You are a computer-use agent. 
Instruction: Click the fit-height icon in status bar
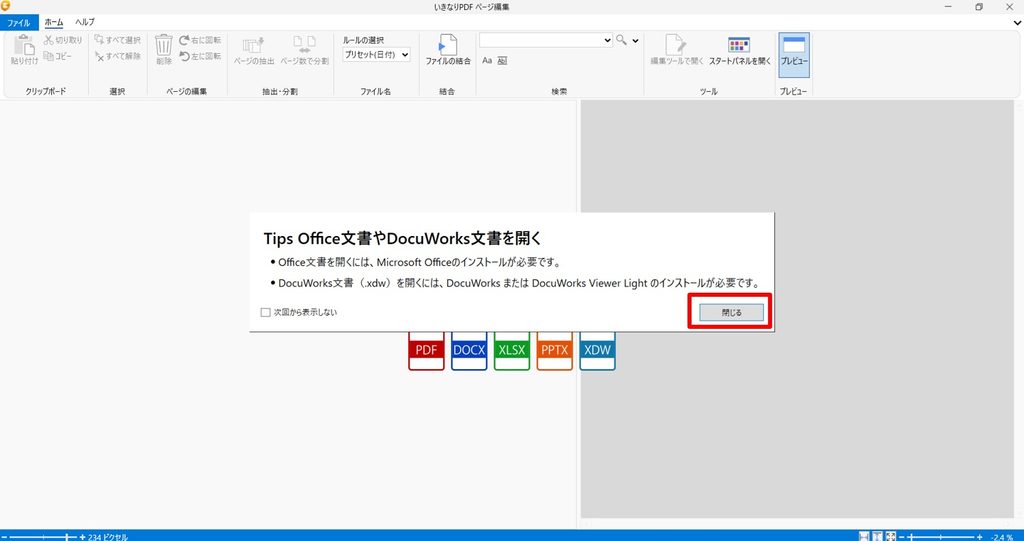878,536
